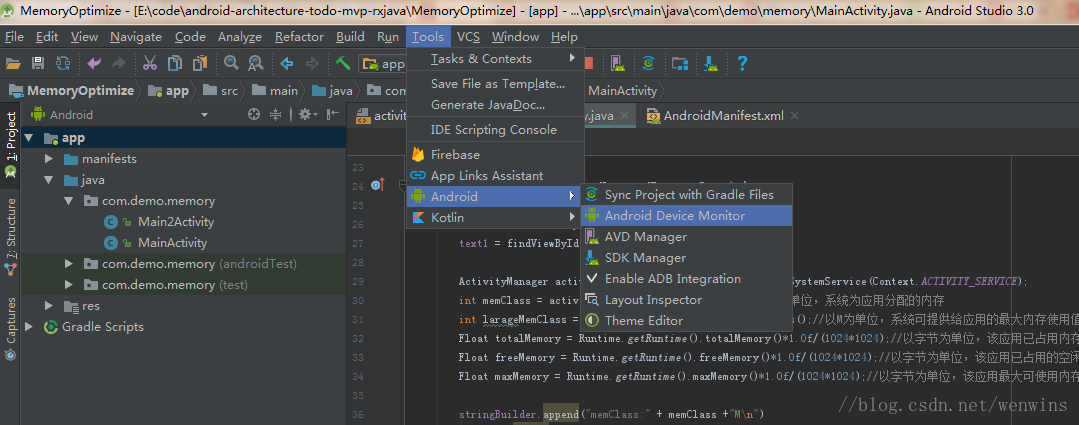Click the Collapse All icon in Project panel
Screen dimensions: 1079x425
[x=276, y=115]
